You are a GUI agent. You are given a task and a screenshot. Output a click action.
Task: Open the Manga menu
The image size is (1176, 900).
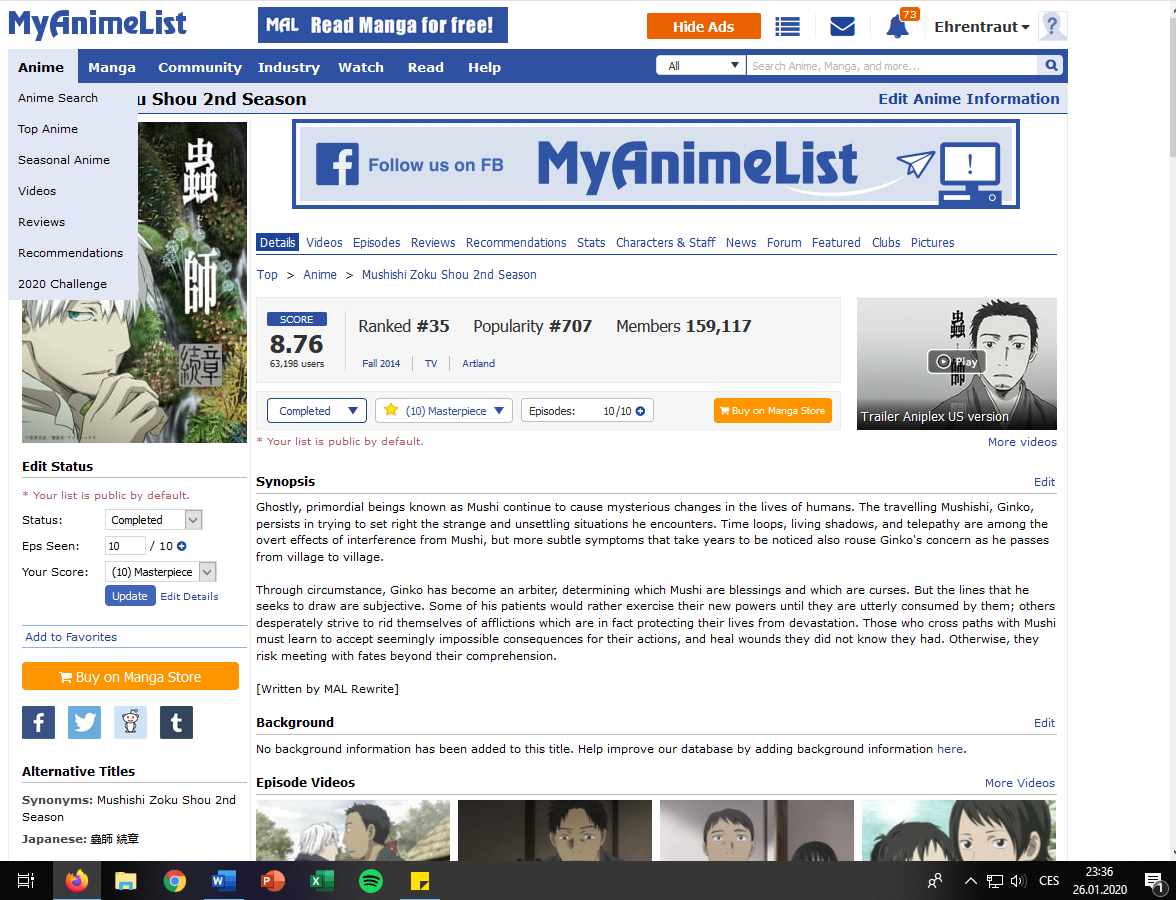pos(112,67)
